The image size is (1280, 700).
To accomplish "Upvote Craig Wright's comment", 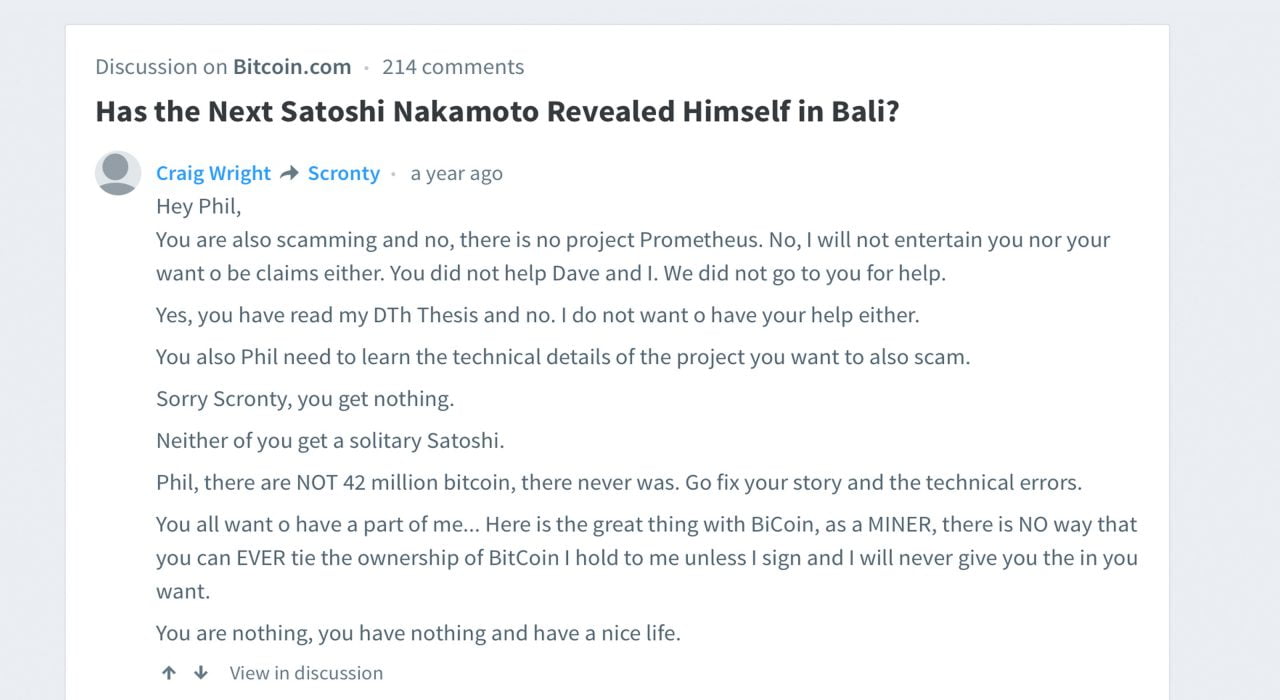I will 168,673.
